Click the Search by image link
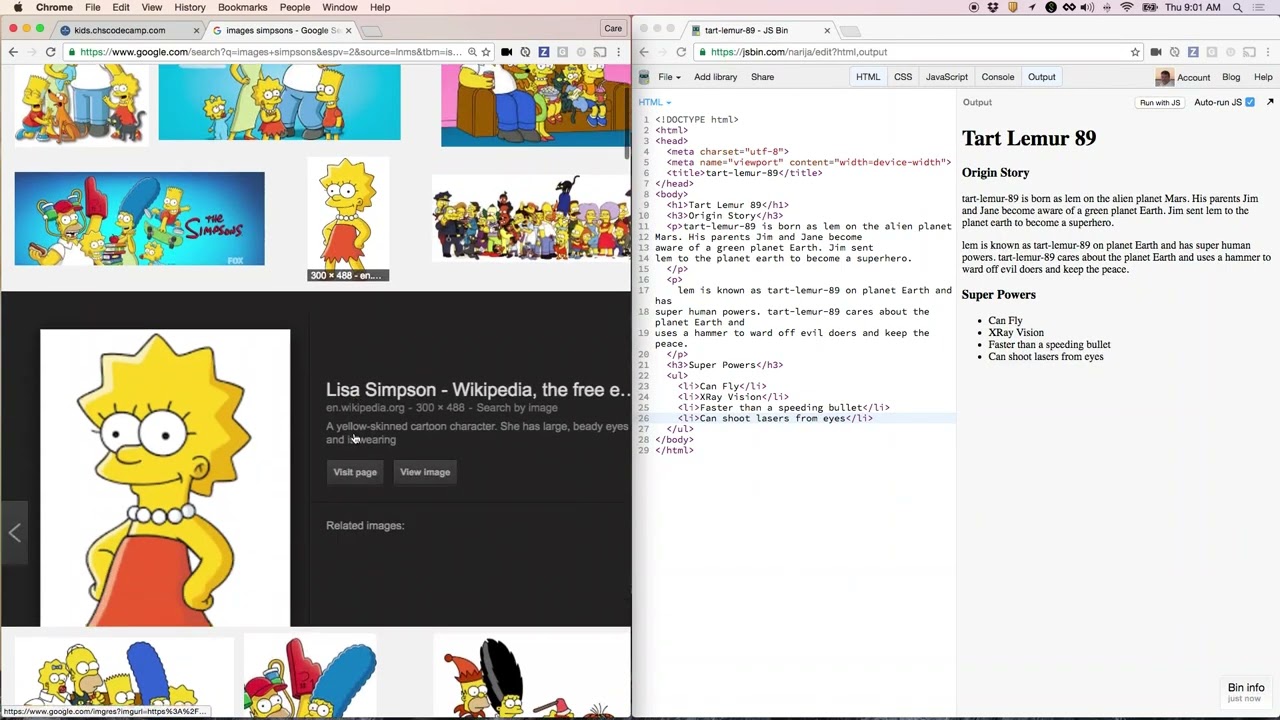Image resolution: width=1280 pixels, height=720 pixels. (x=517, y=408)
